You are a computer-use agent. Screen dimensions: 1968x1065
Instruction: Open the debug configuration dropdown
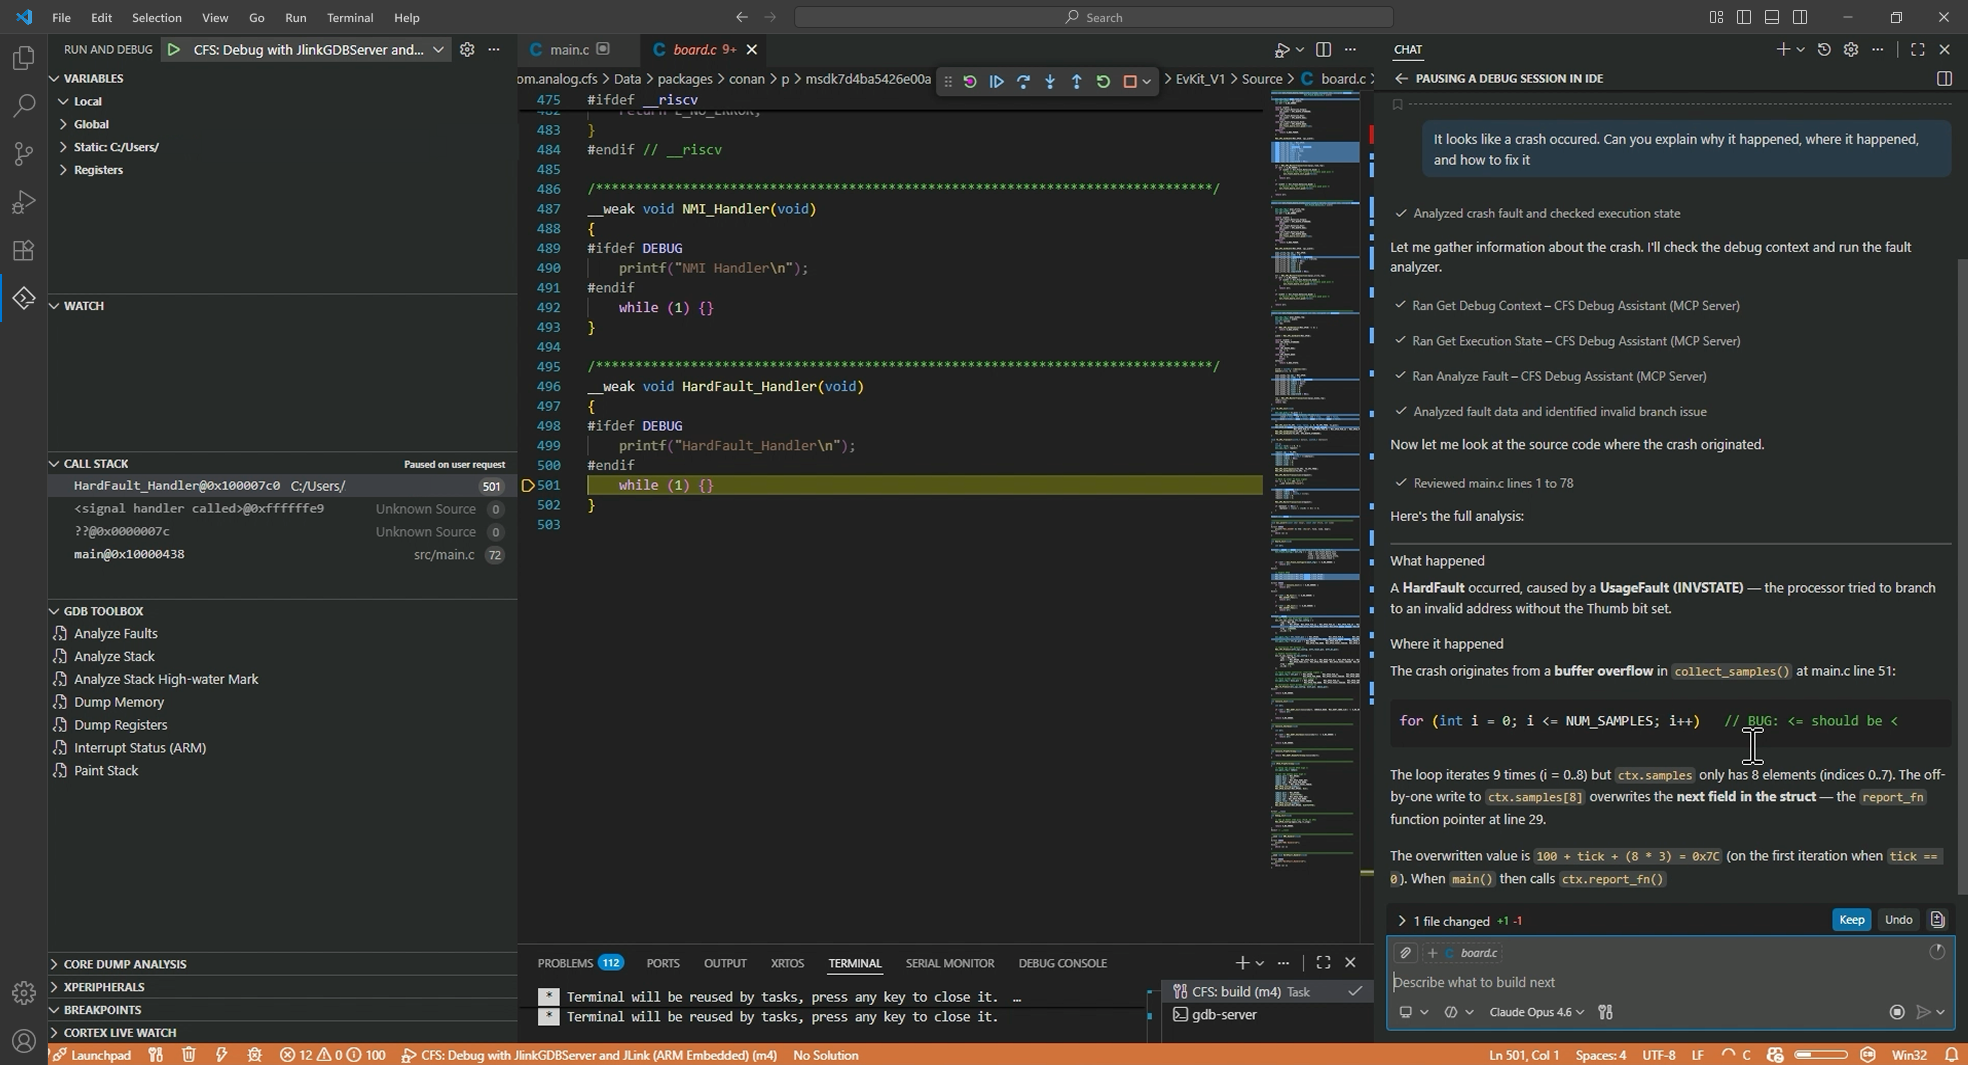pos(438,49)
